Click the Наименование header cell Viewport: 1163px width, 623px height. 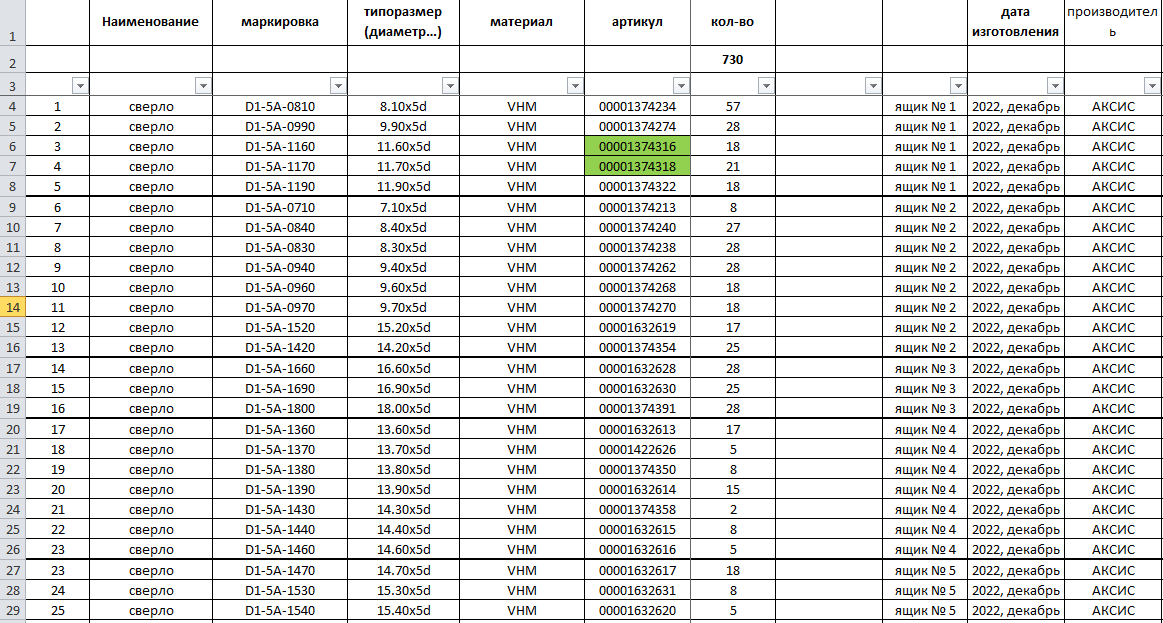tap(150, 22)
